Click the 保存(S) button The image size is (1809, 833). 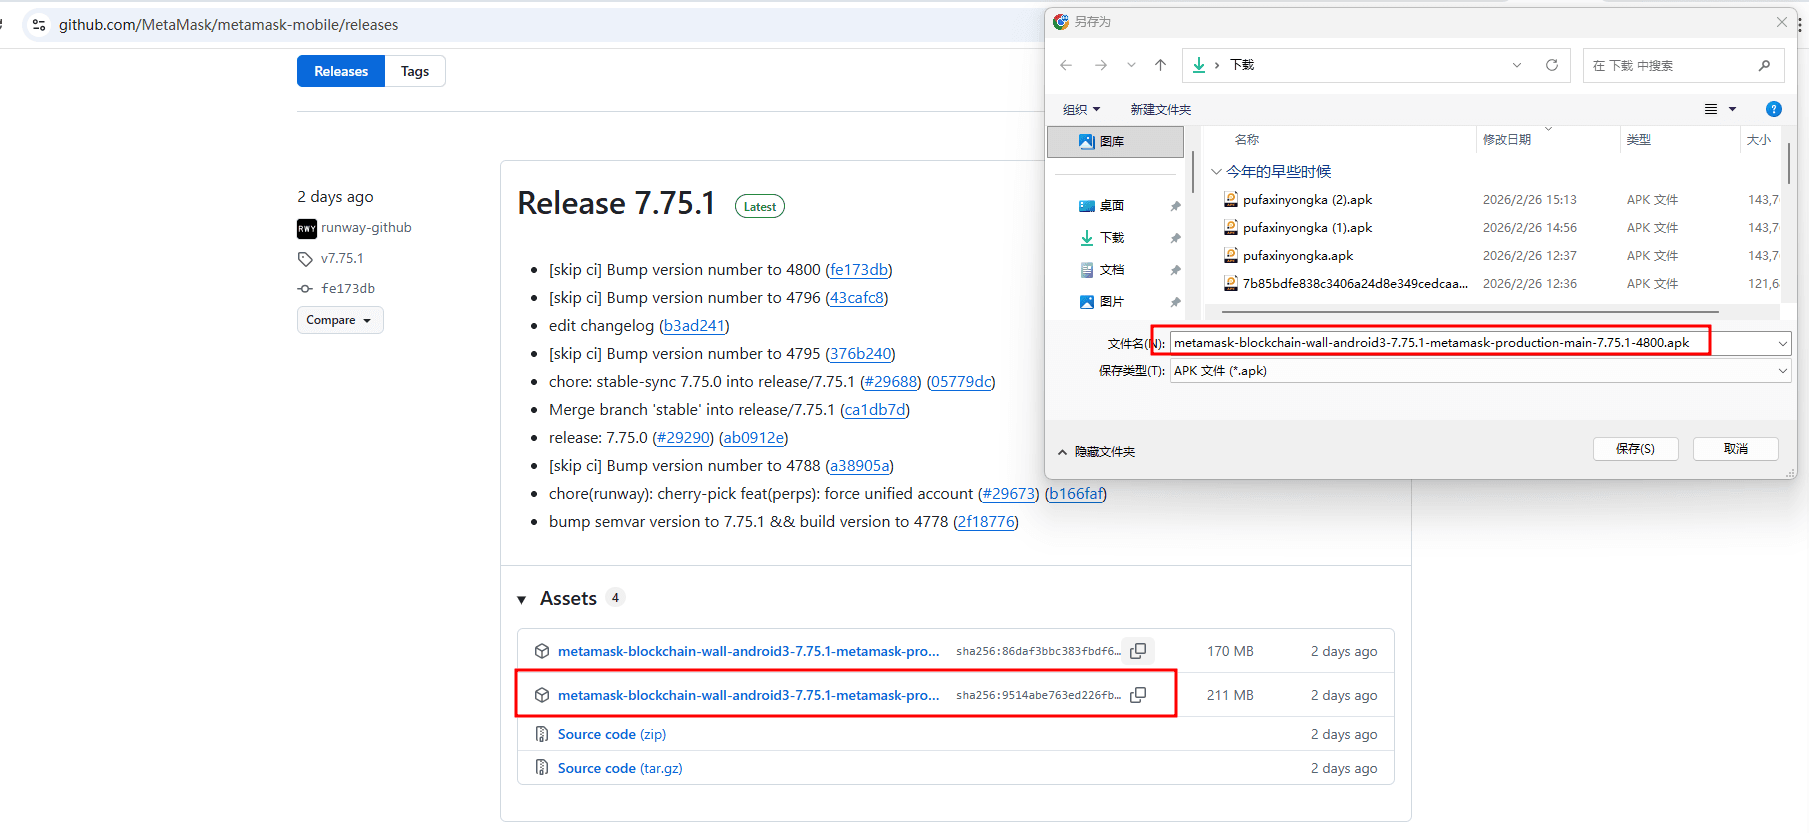[x=1635, y=449]
